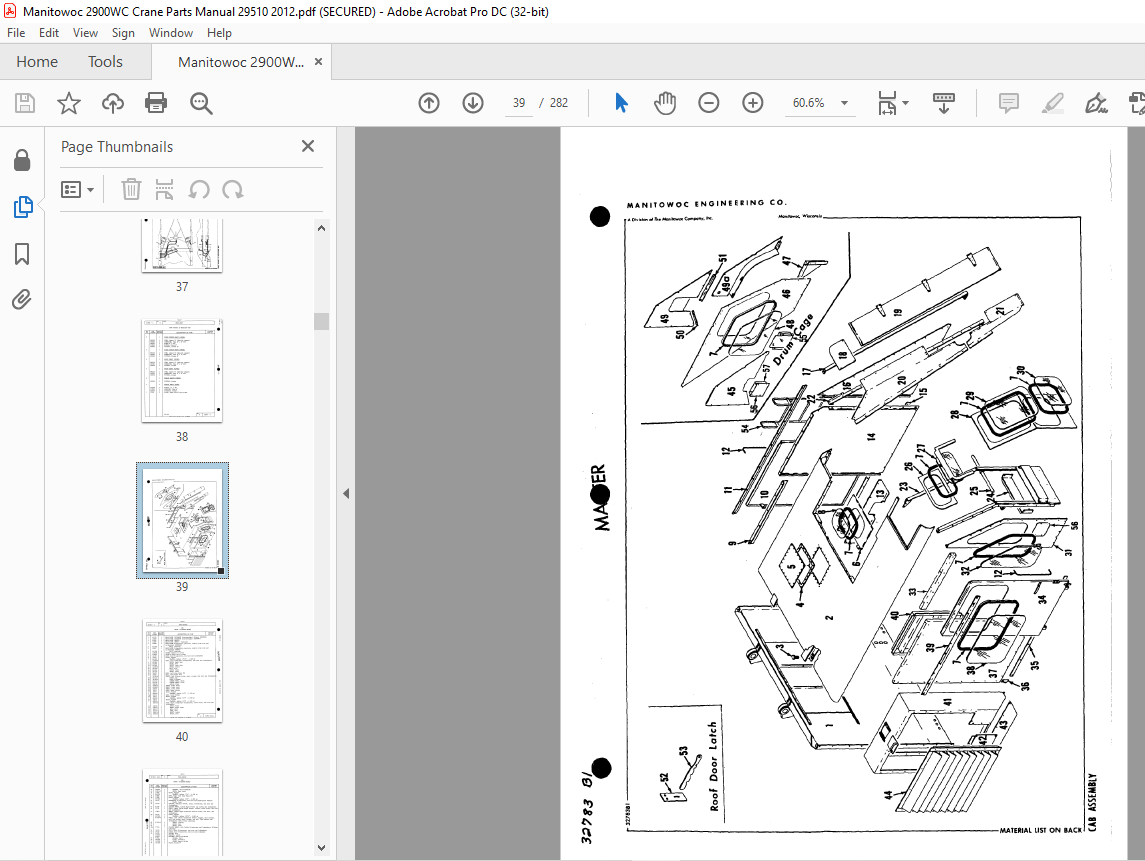The width and height of the screenshot is (1145, 861).
Task: Open the Bookmarks panel
Action: (22, 254)
